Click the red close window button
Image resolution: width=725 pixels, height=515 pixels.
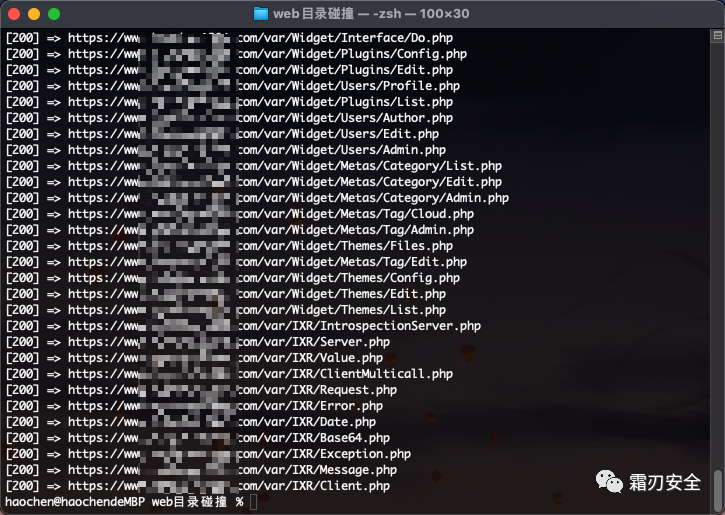pyautogui.click(x=14, y=14)
